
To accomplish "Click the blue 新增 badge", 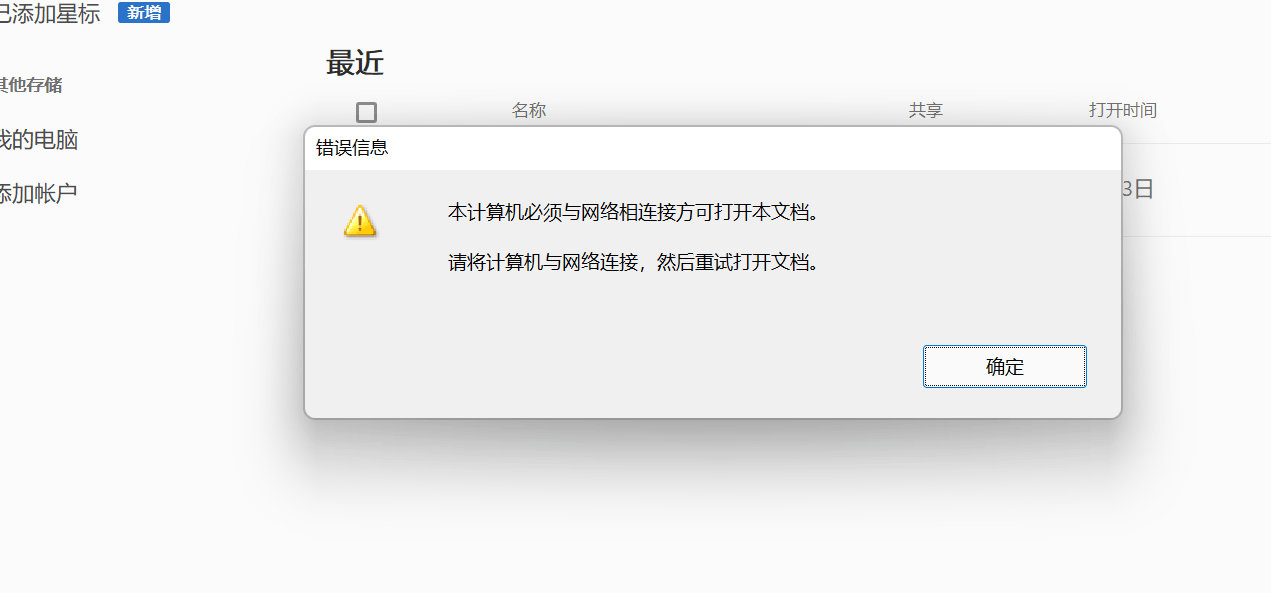I will (x=144, y=13).
